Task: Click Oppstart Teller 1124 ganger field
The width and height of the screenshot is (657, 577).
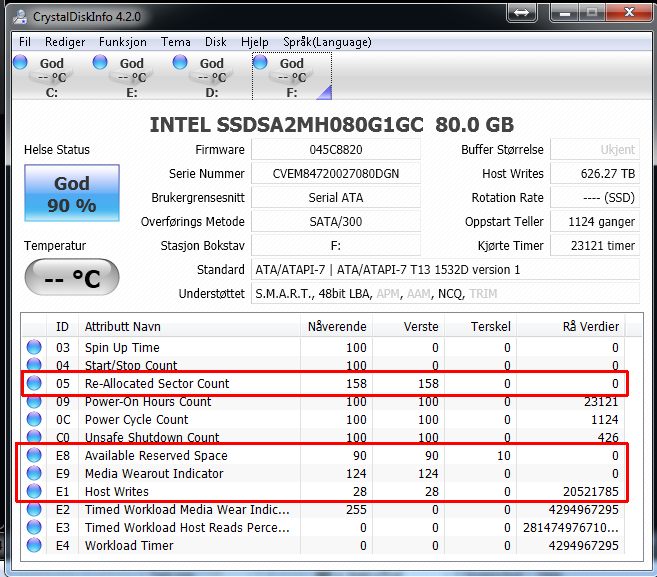Action: (x=595, y=221)
